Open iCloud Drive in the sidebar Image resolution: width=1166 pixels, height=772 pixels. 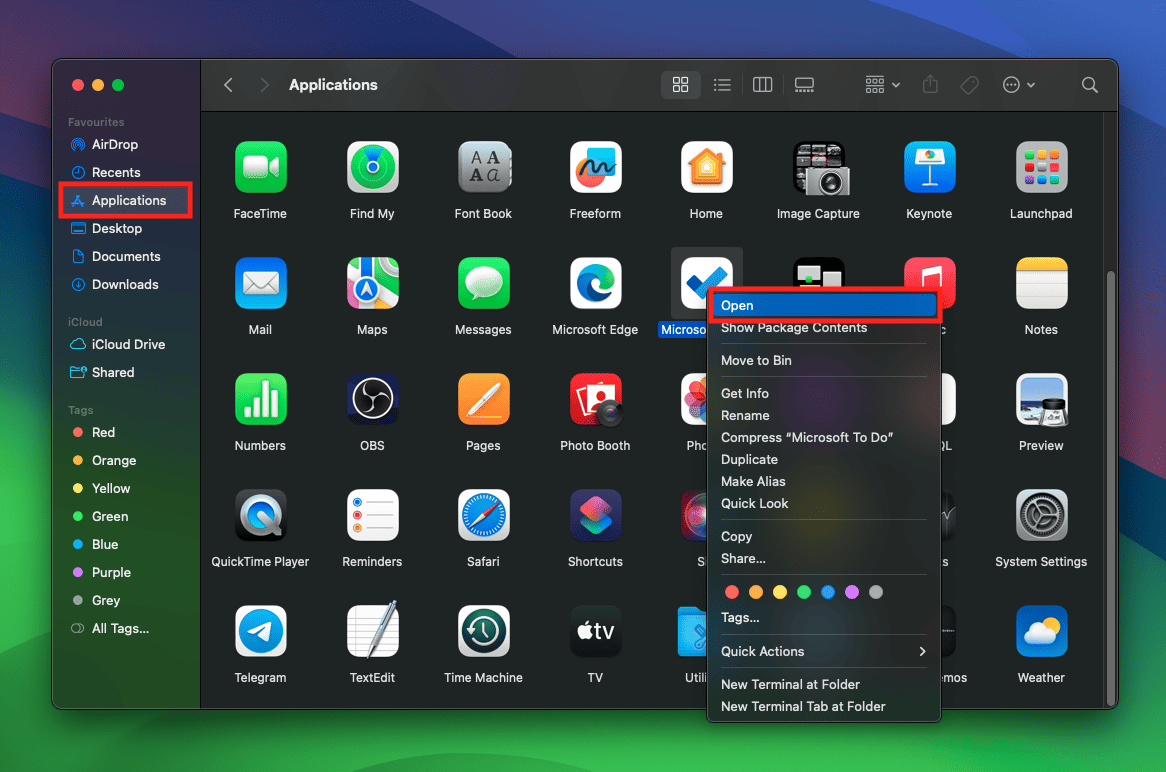(x=125, y=344)
